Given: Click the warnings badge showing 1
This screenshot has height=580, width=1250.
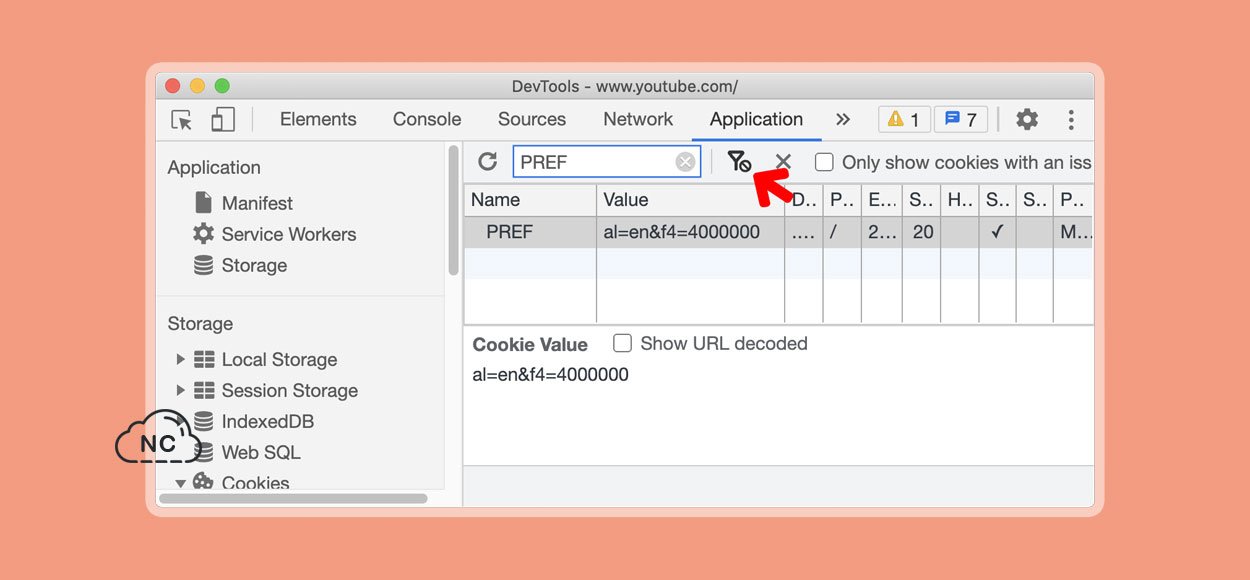Looking at the screenshot, I should [904, 120].
